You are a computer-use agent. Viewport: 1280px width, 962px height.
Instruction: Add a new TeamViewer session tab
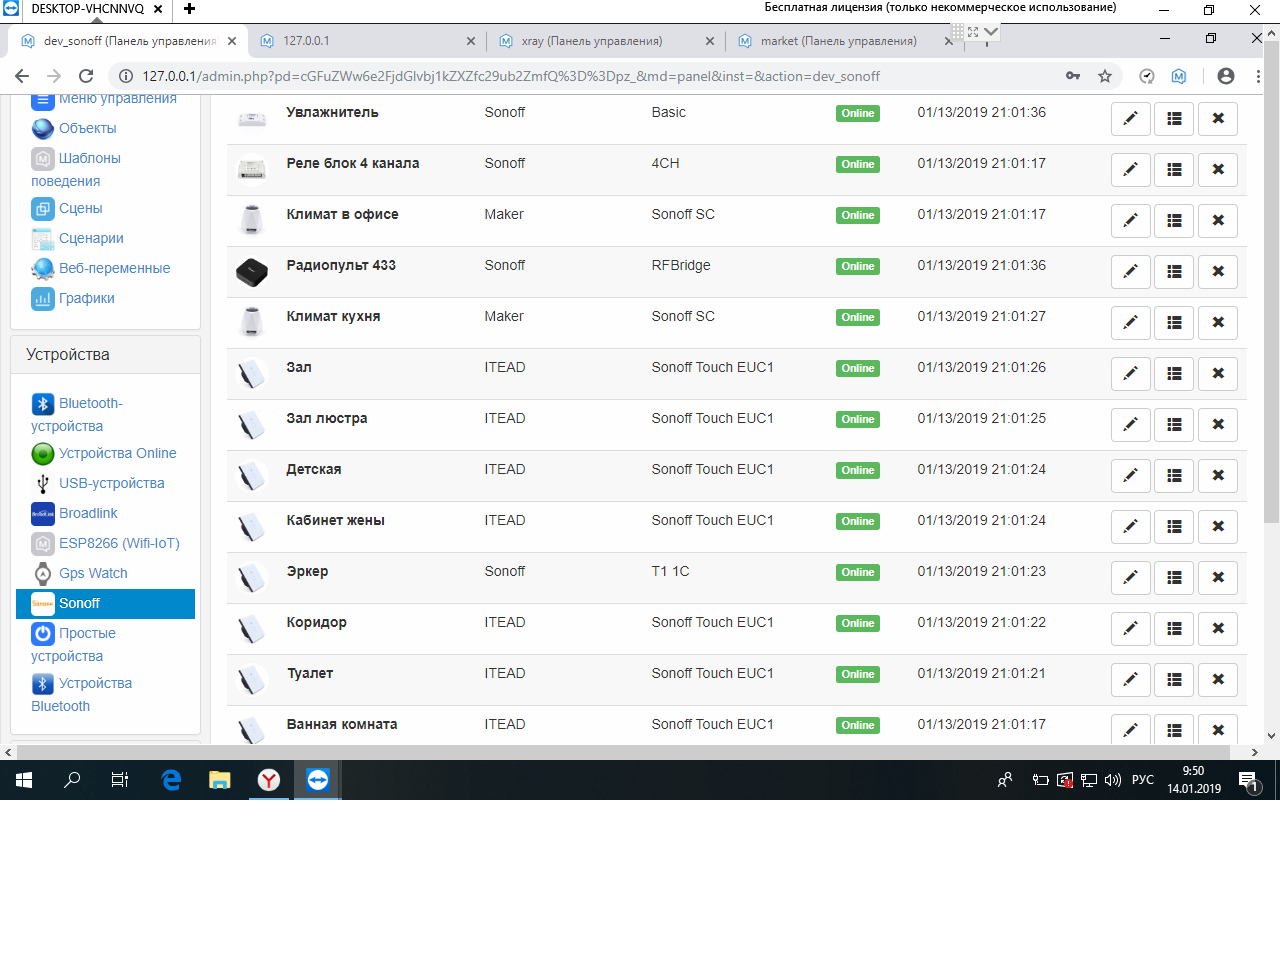click(189, 9)
